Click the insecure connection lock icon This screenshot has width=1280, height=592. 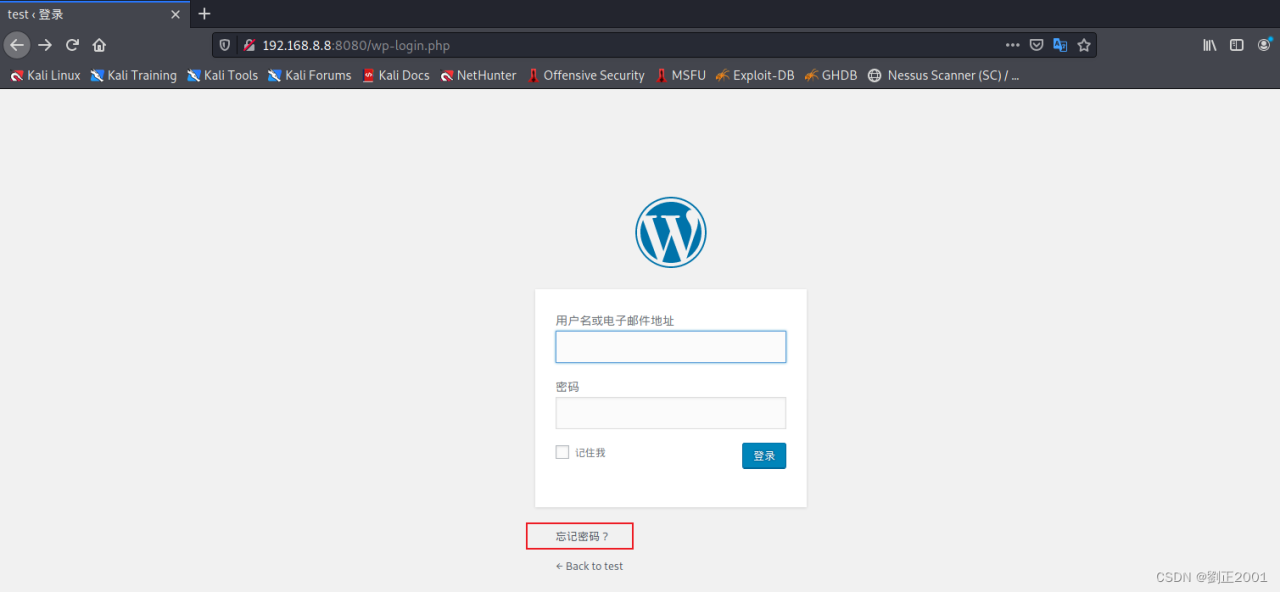click(249, 45)
